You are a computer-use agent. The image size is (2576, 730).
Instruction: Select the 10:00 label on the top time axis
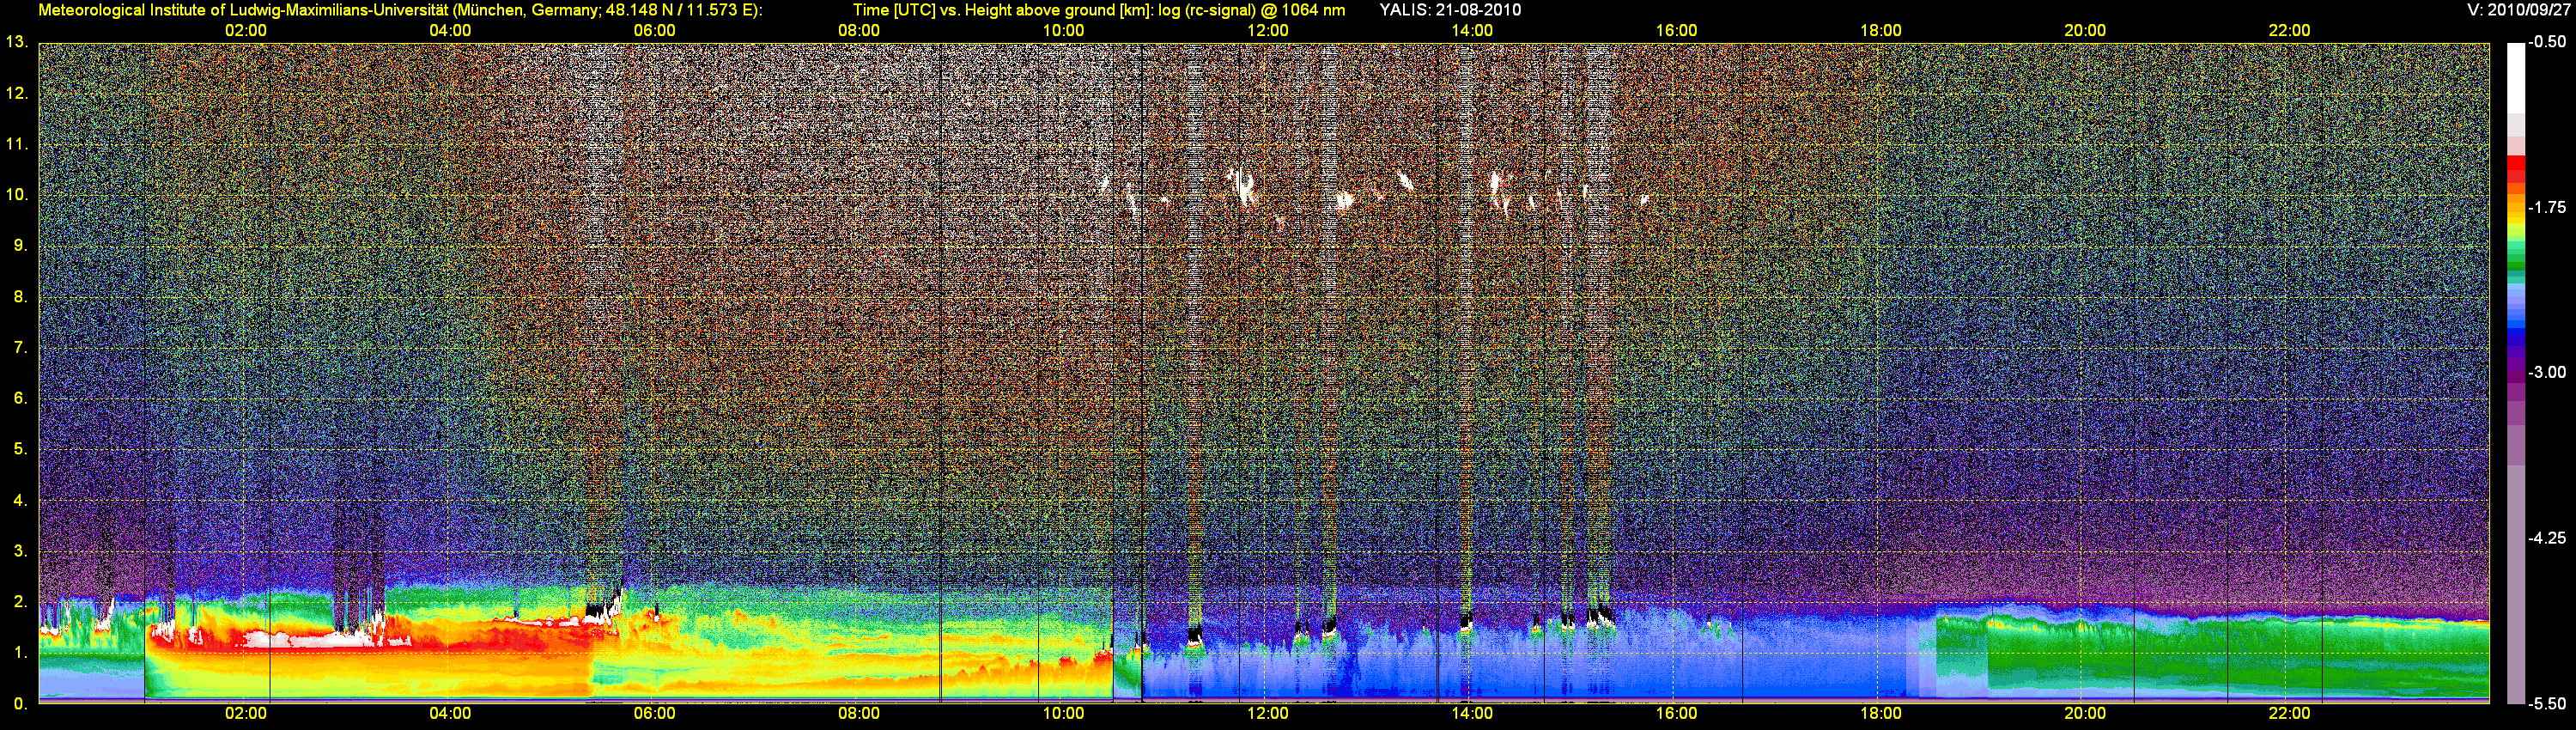click(x=1063, y=31)
